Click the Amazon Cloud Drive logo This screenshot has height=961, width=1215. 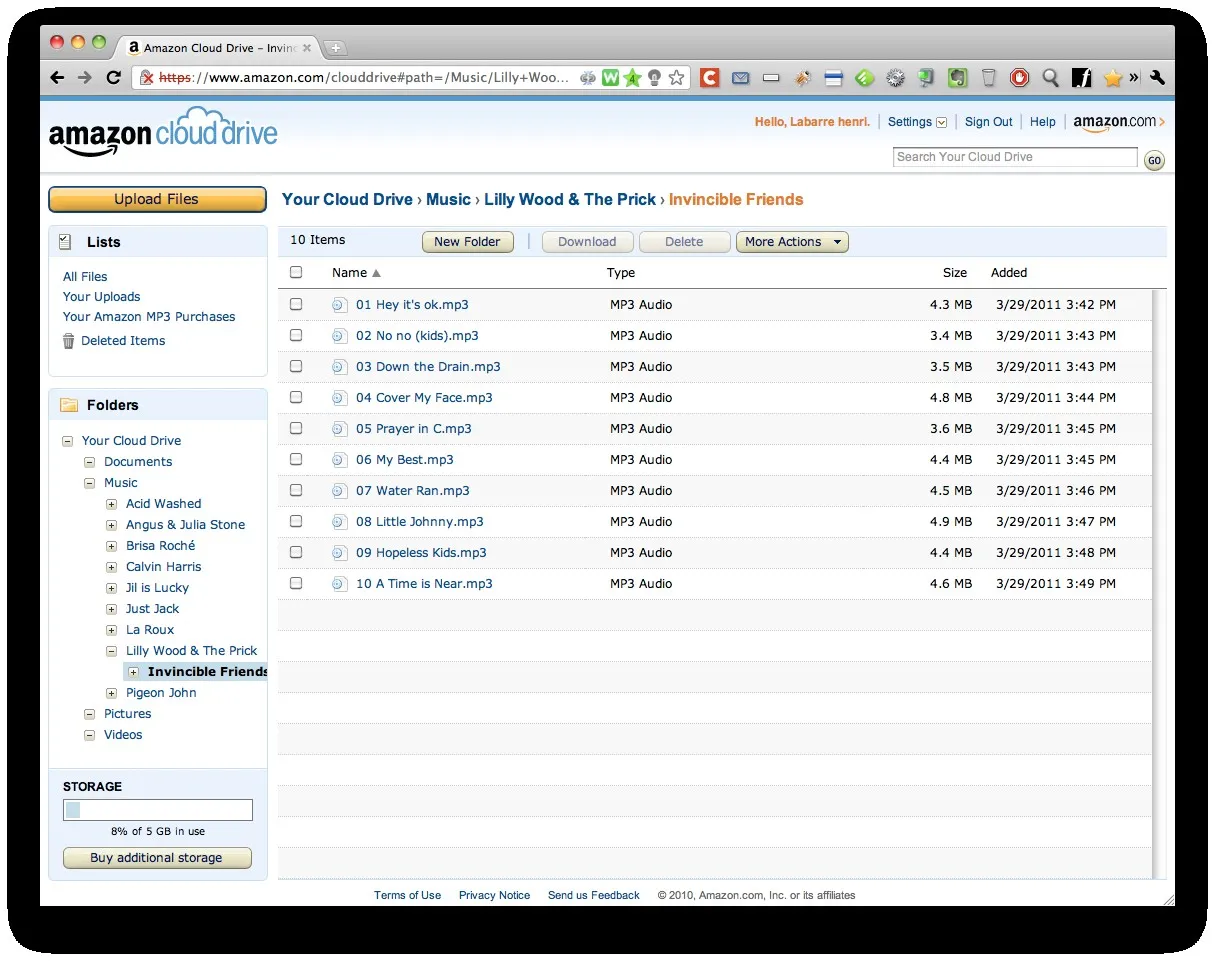pyautogui.click(x=163, y=133)
